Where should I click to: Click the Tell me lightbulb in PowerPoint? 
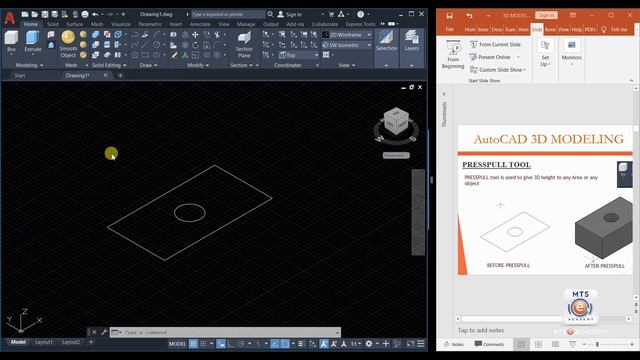point(604,29)
